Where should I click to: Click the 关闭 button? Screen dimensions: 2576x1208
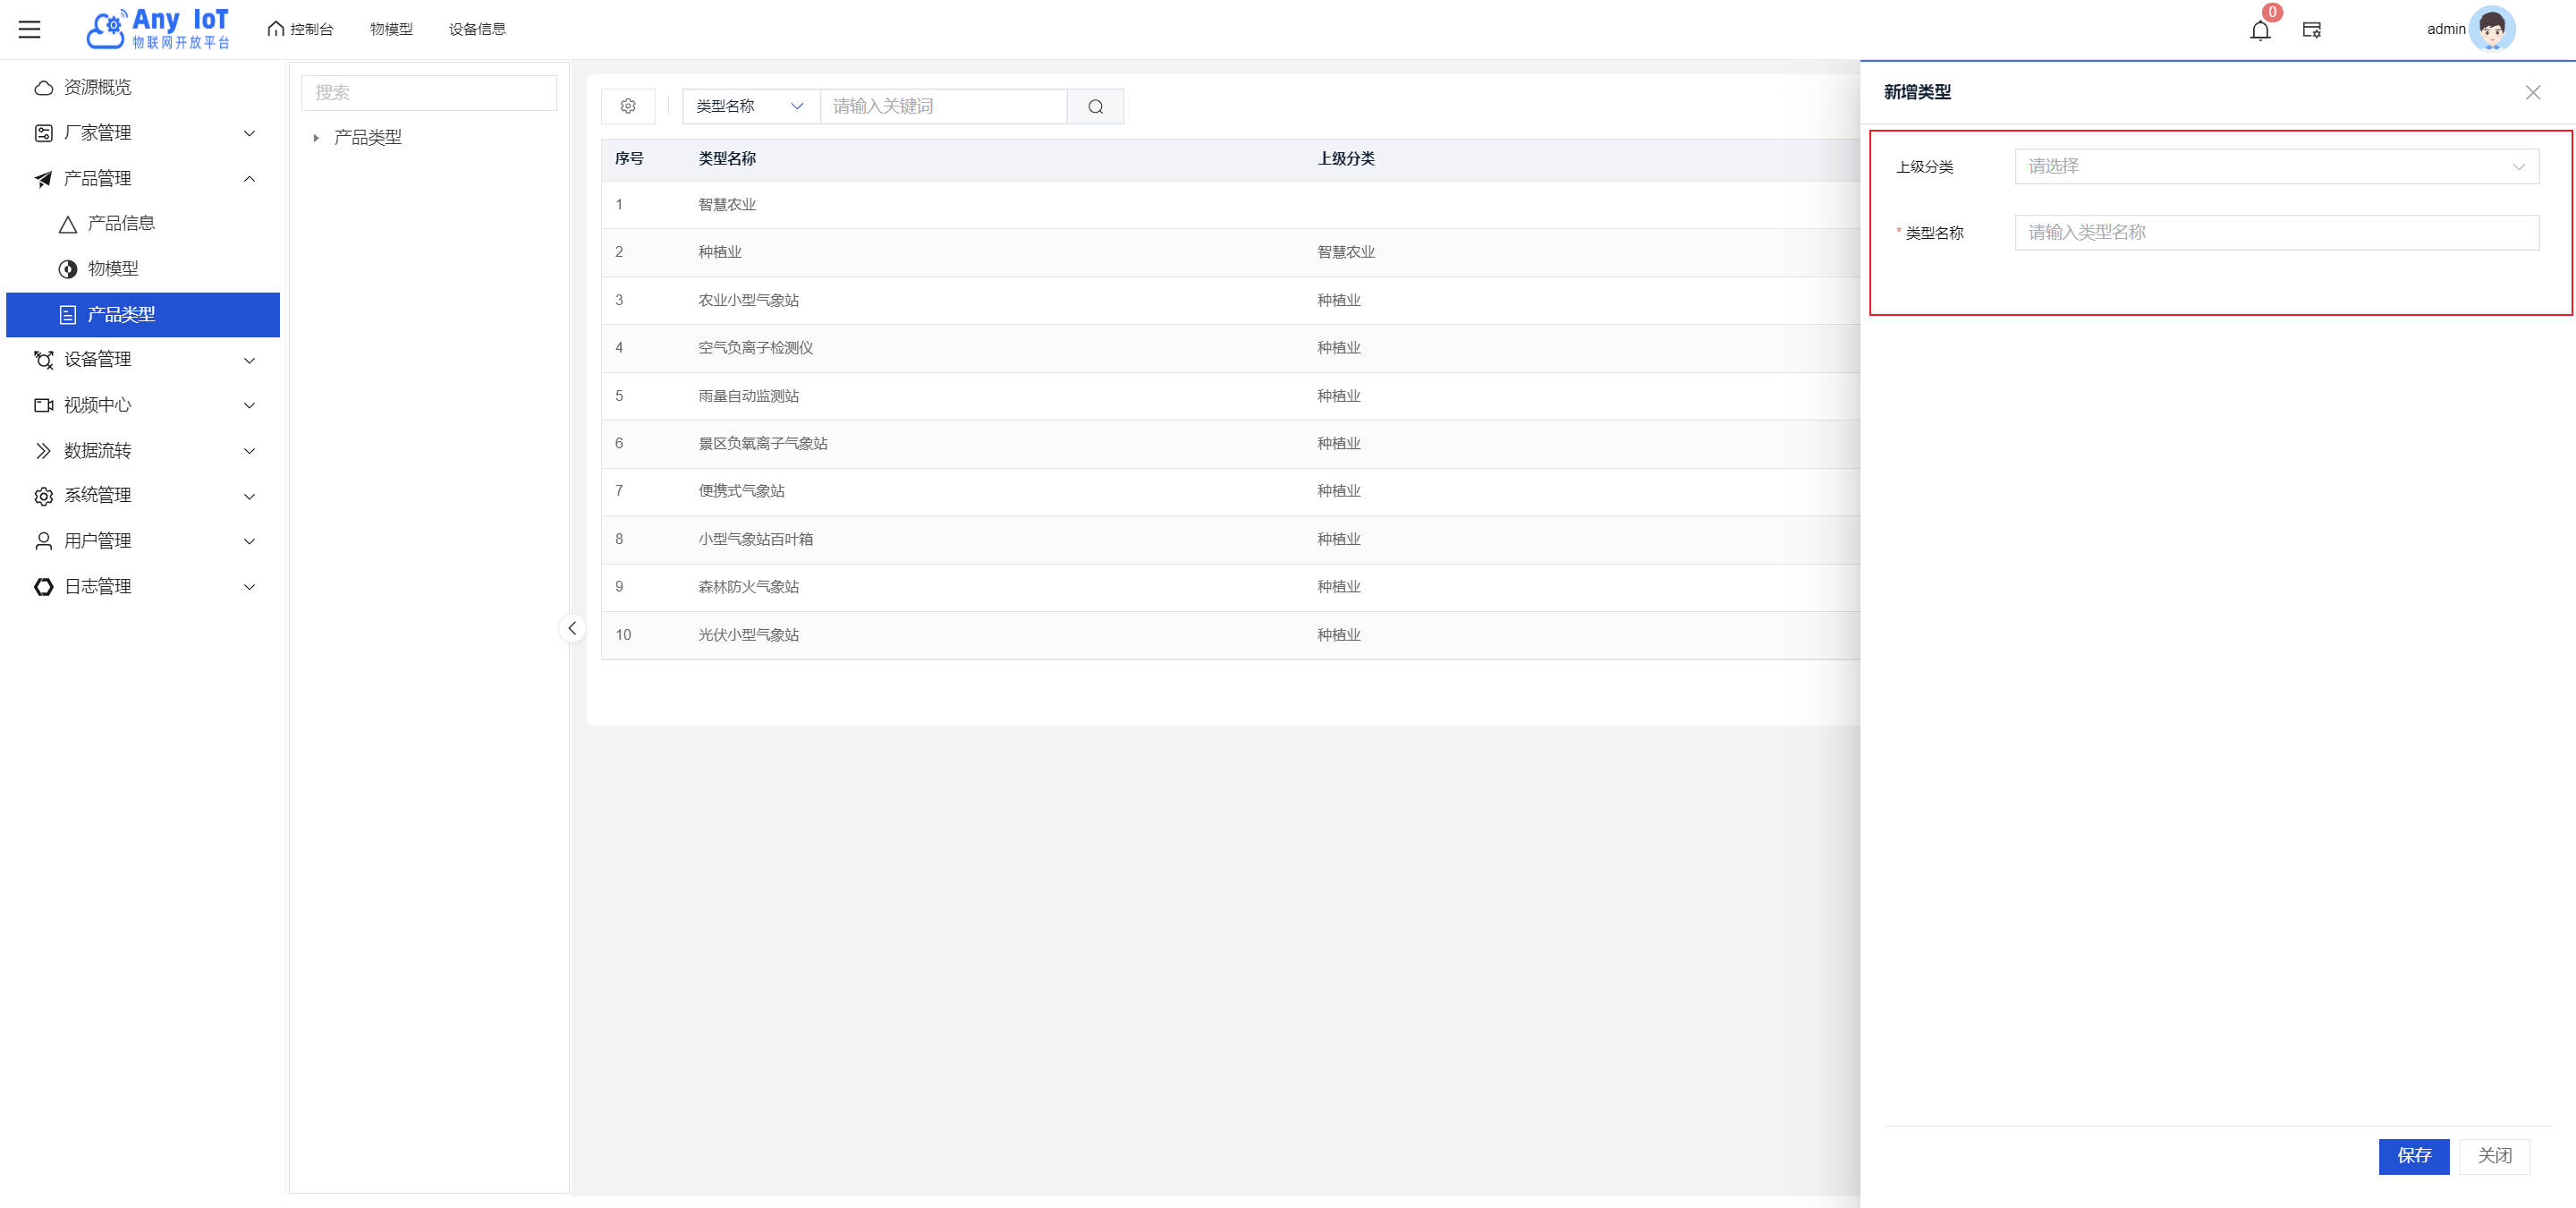2494,1155
